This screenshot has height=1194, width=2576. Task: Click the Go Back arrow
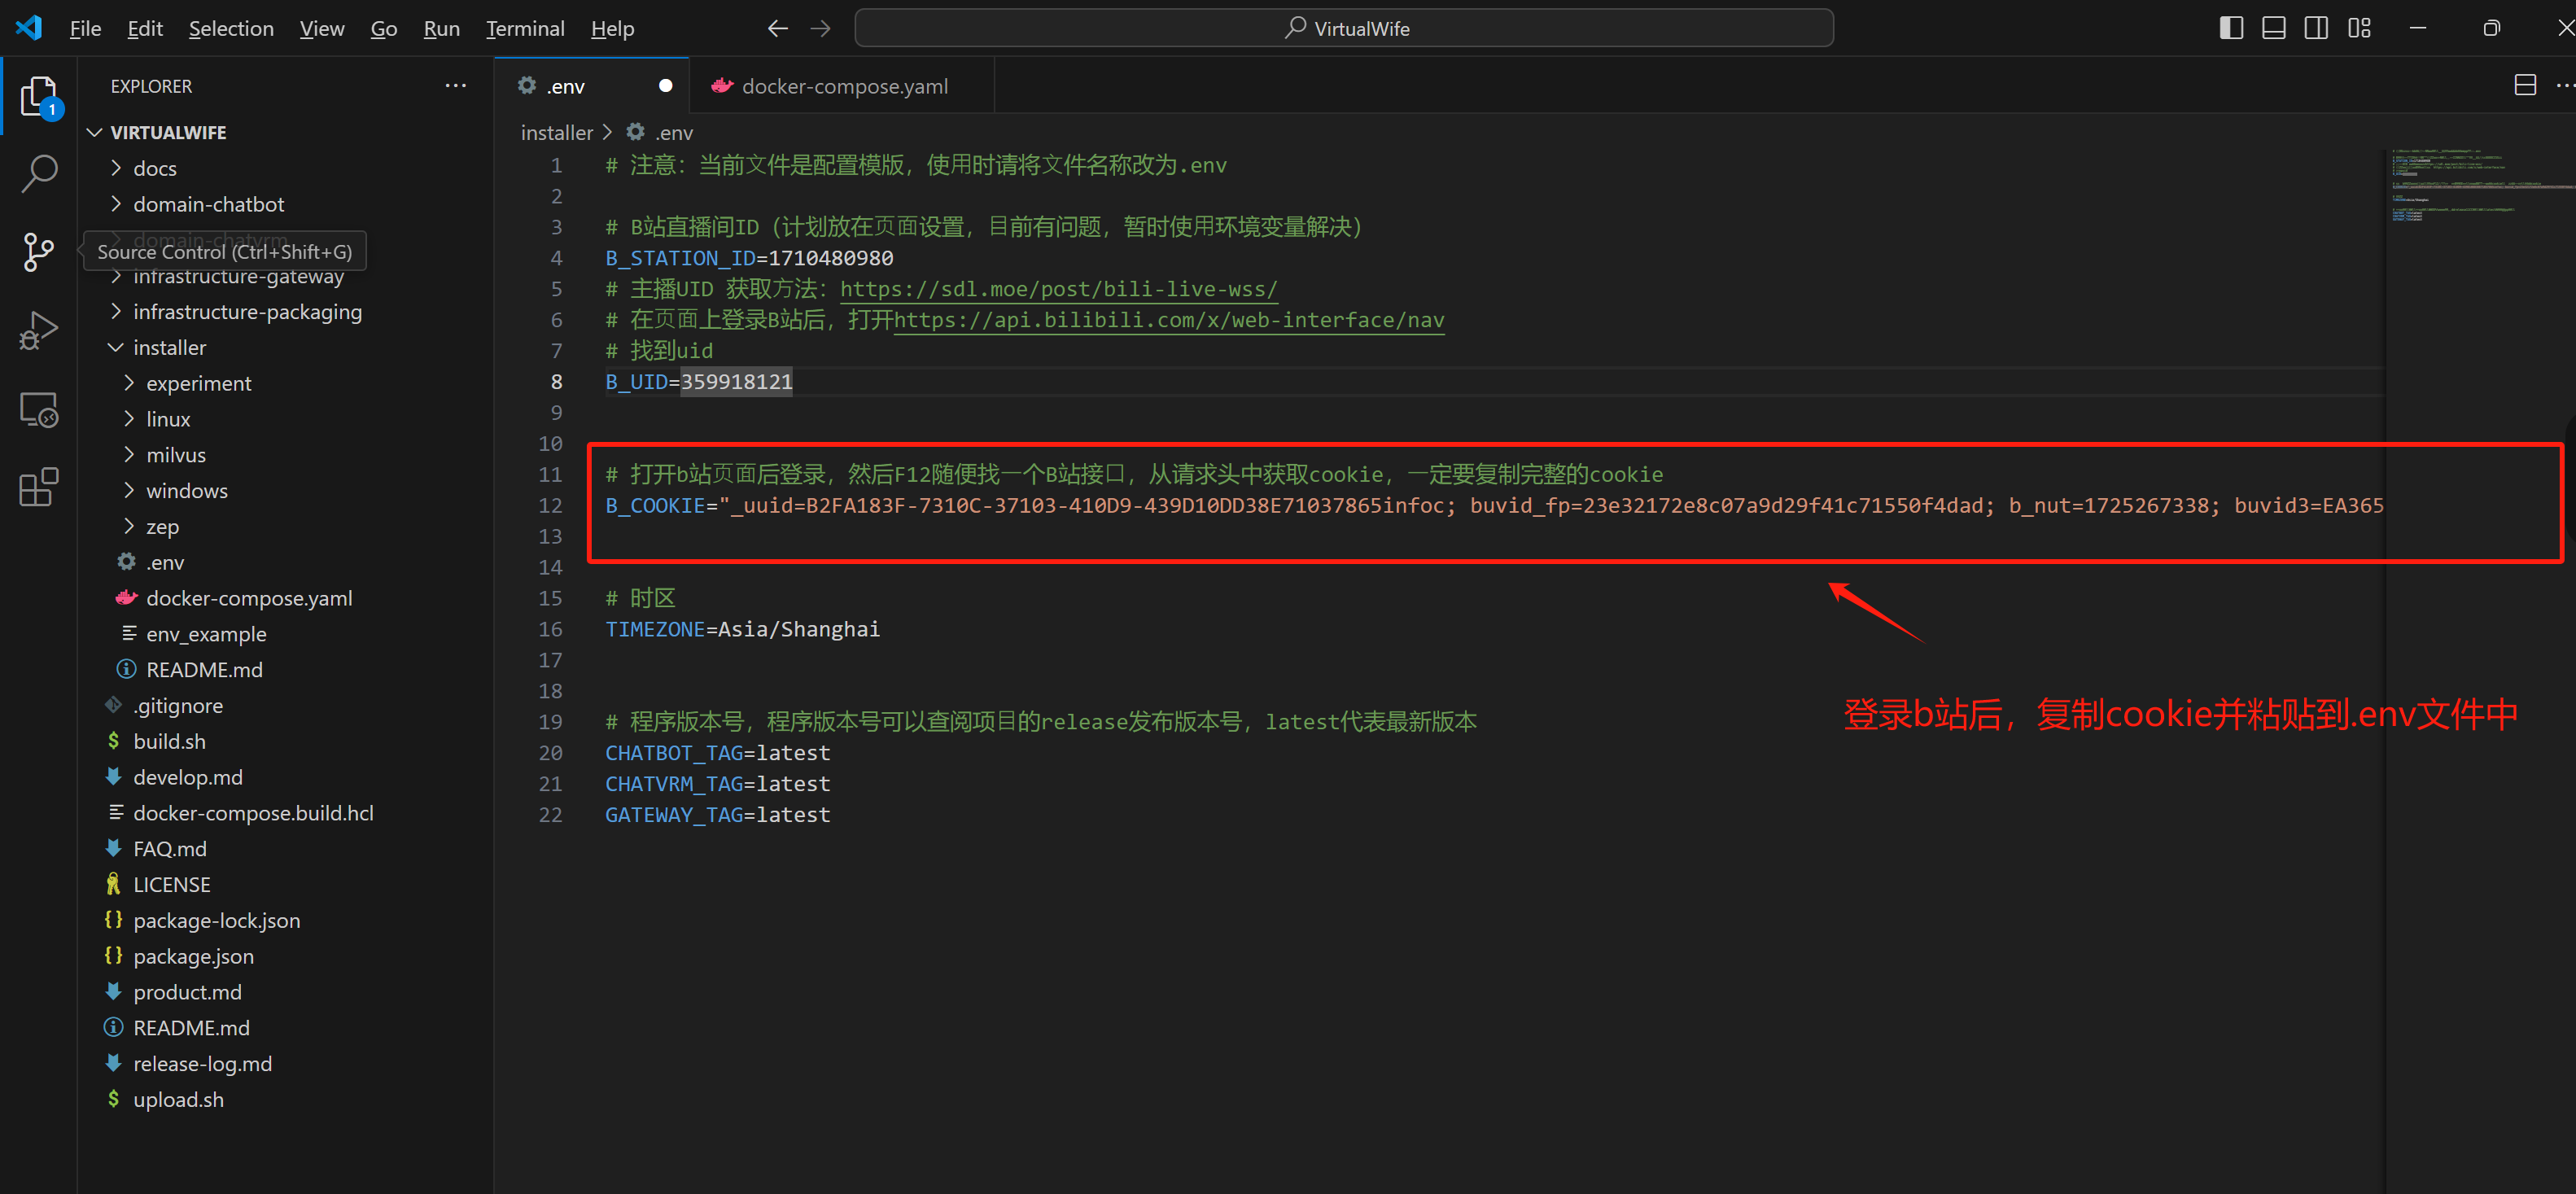pos(777,28)
